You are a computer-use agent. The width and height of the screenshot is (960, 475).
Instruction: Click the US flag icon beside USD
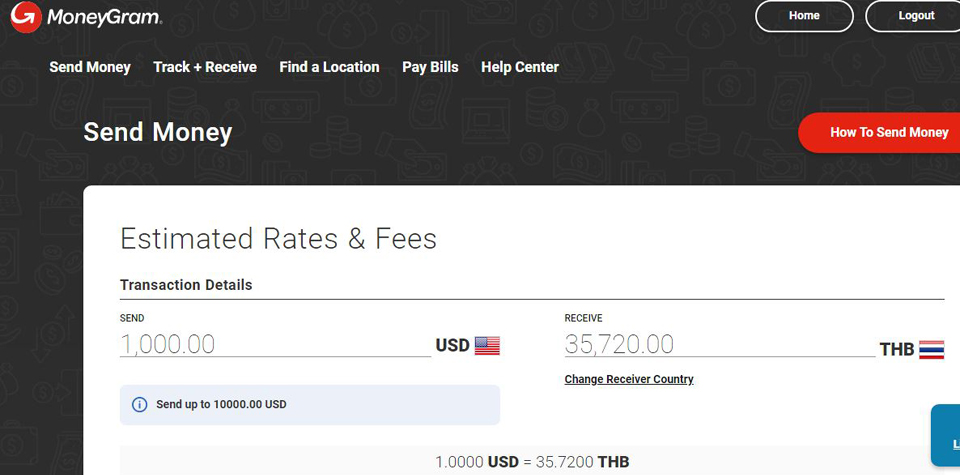(487, 346)
